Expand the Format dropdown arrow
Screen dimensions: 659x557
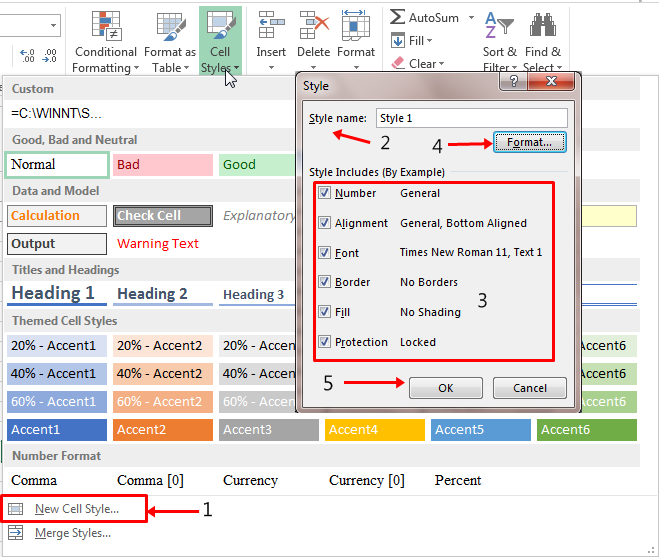click(x=356, y=67)
